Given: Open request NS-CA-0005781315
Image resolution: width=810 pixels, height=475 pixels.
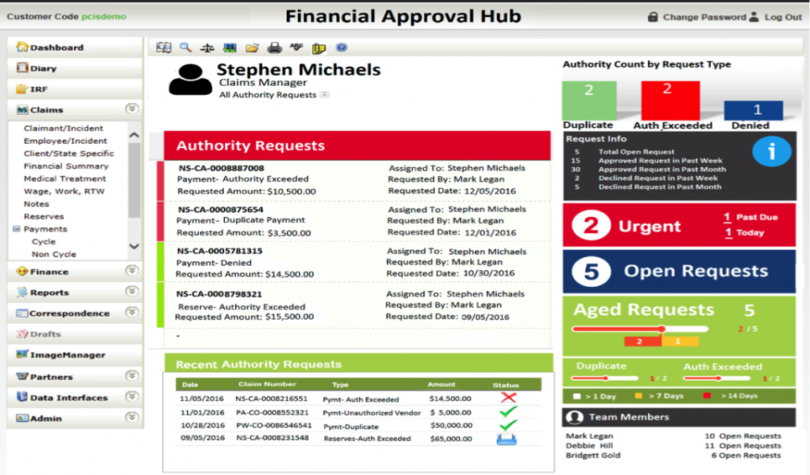Looking at the screenshot, I should coord(220,251).
